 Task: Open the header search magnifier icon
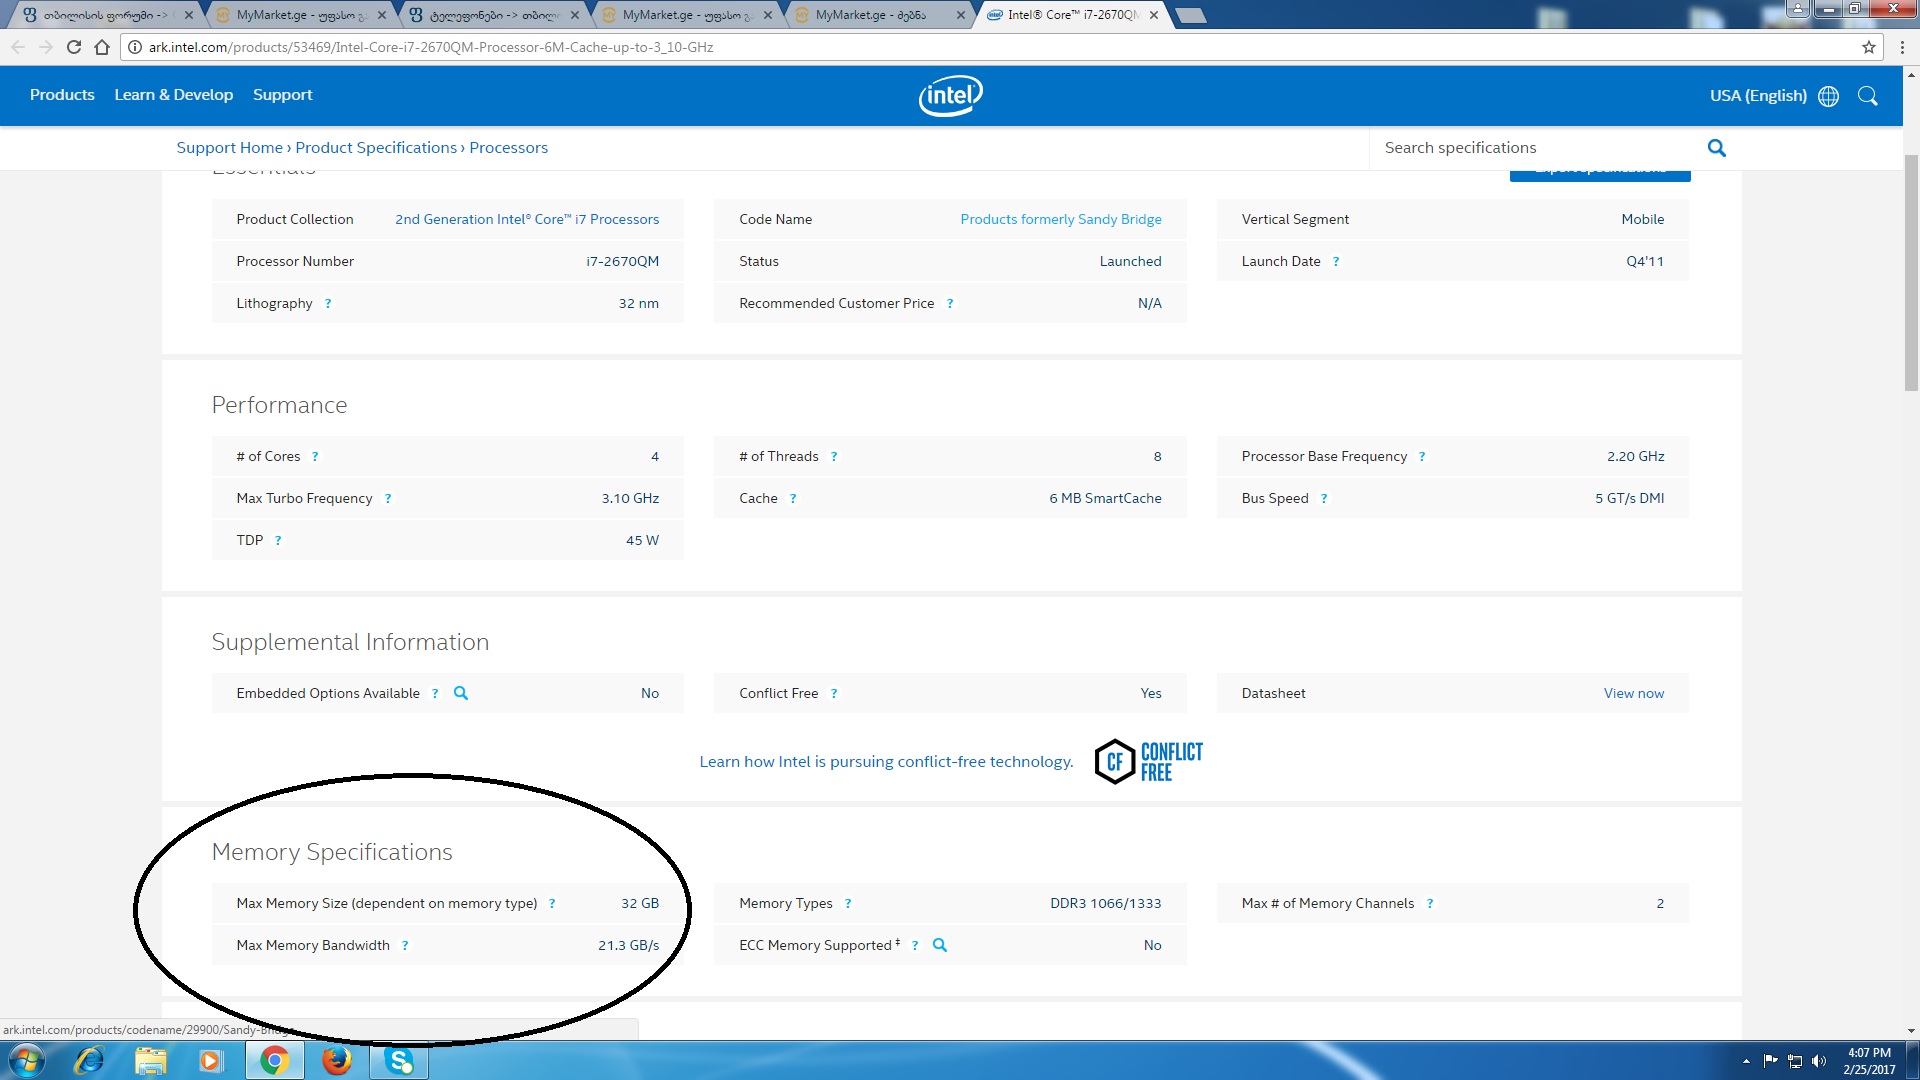pos(1867,96)
